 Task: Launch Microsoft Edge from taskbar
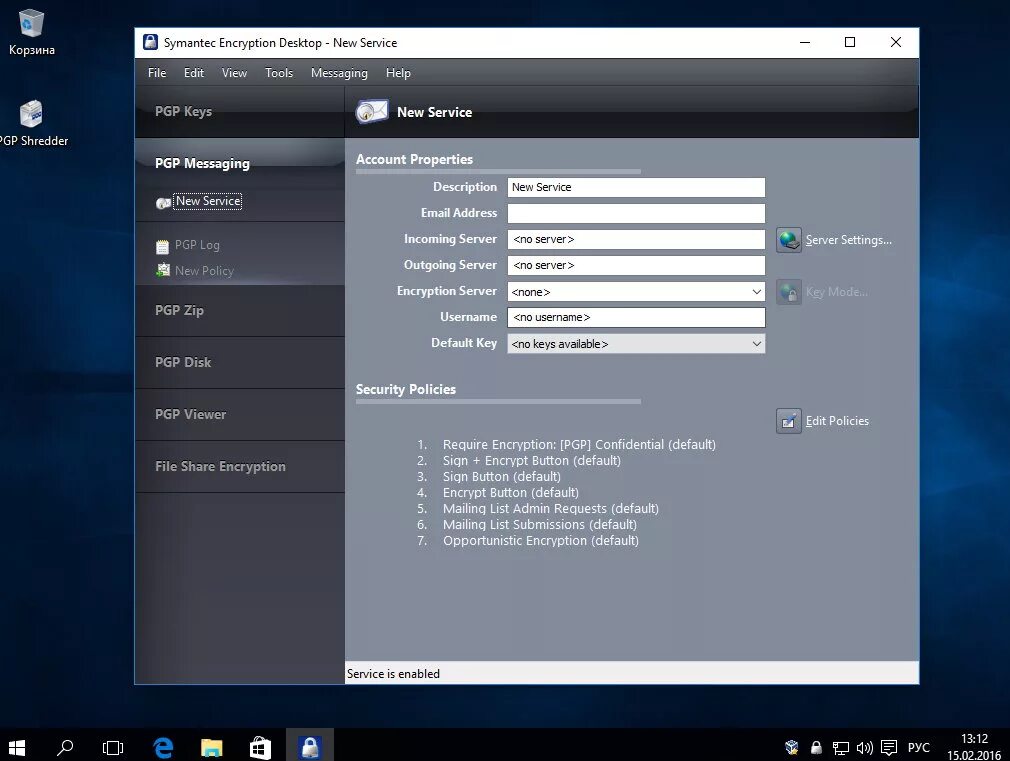tap(163, 747)
